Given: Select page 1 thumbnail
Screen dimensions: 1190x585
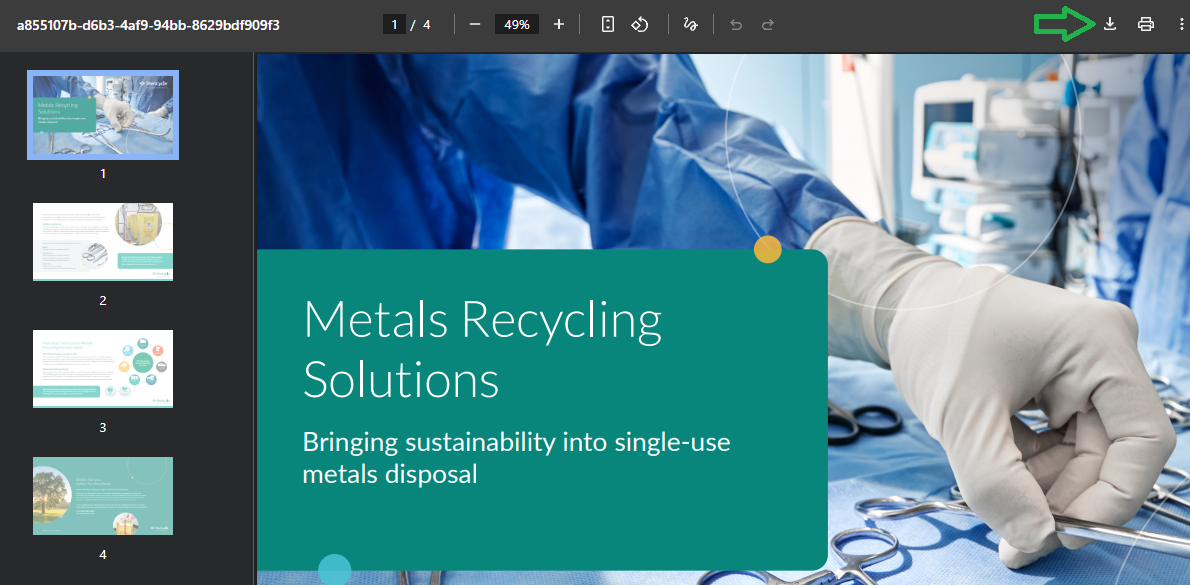Looking at the screenshot, I should pyautogui.click(x=103, y=115).
